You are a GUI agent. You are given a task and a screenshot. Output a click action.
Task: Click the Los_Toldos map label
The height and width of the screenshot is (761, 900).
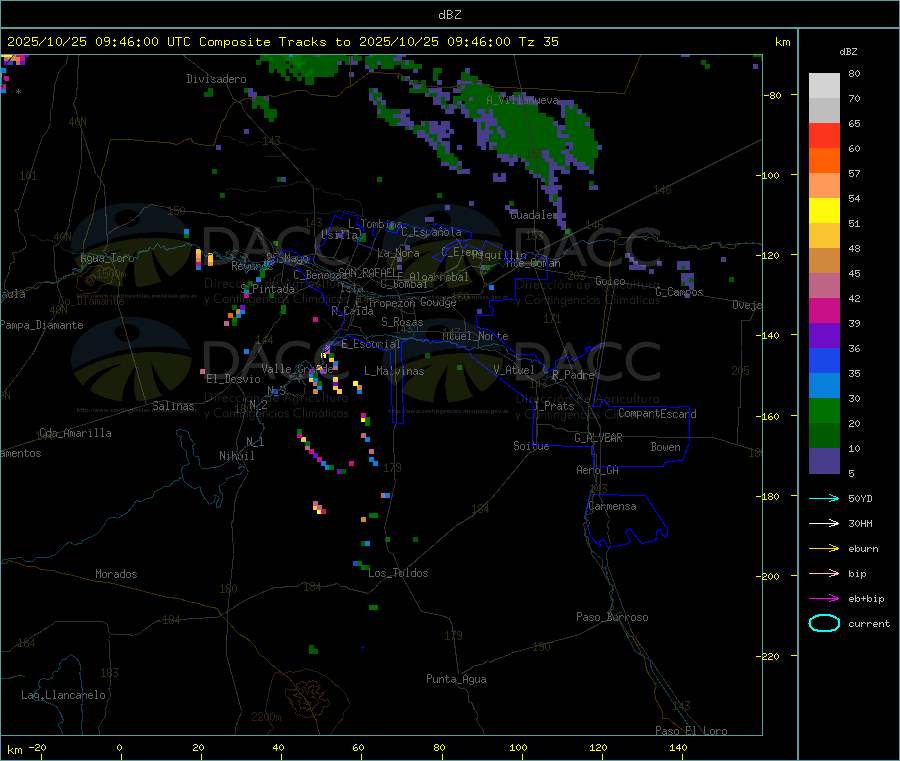(398, 573)
